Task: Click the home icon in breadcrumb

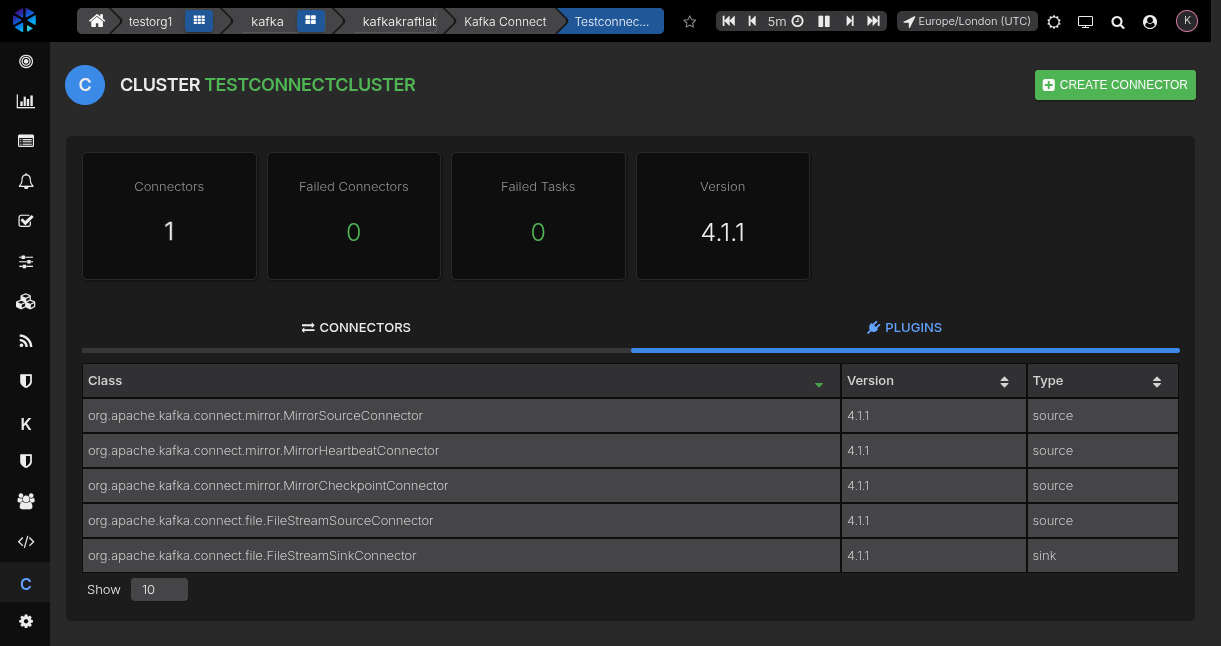Action: tap(97, 21)
